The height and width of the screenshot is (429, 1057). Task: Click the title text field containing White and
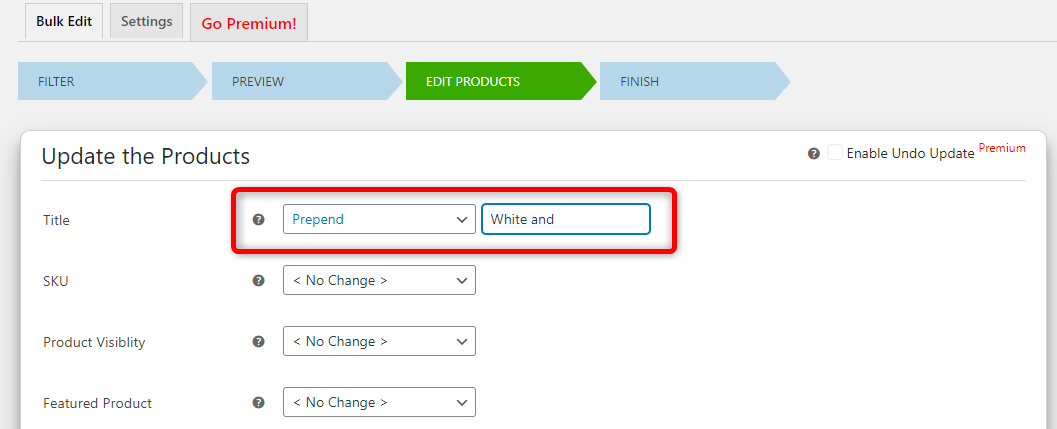pyautogui.click(x=566, y=219)
